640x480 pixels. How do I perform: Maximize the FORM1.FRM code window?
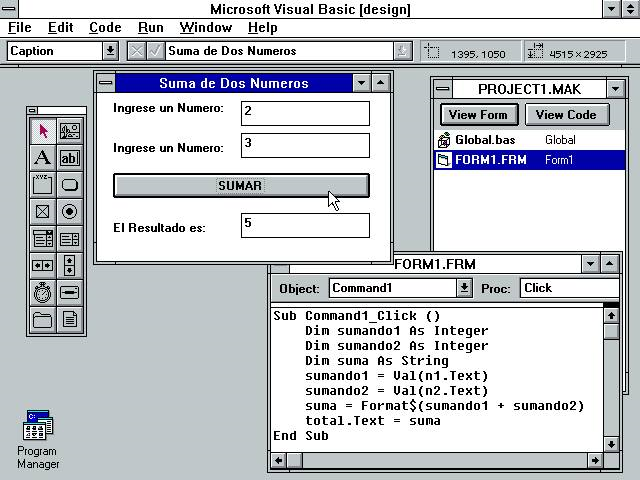pyautogui.click(x=609, y=264)
